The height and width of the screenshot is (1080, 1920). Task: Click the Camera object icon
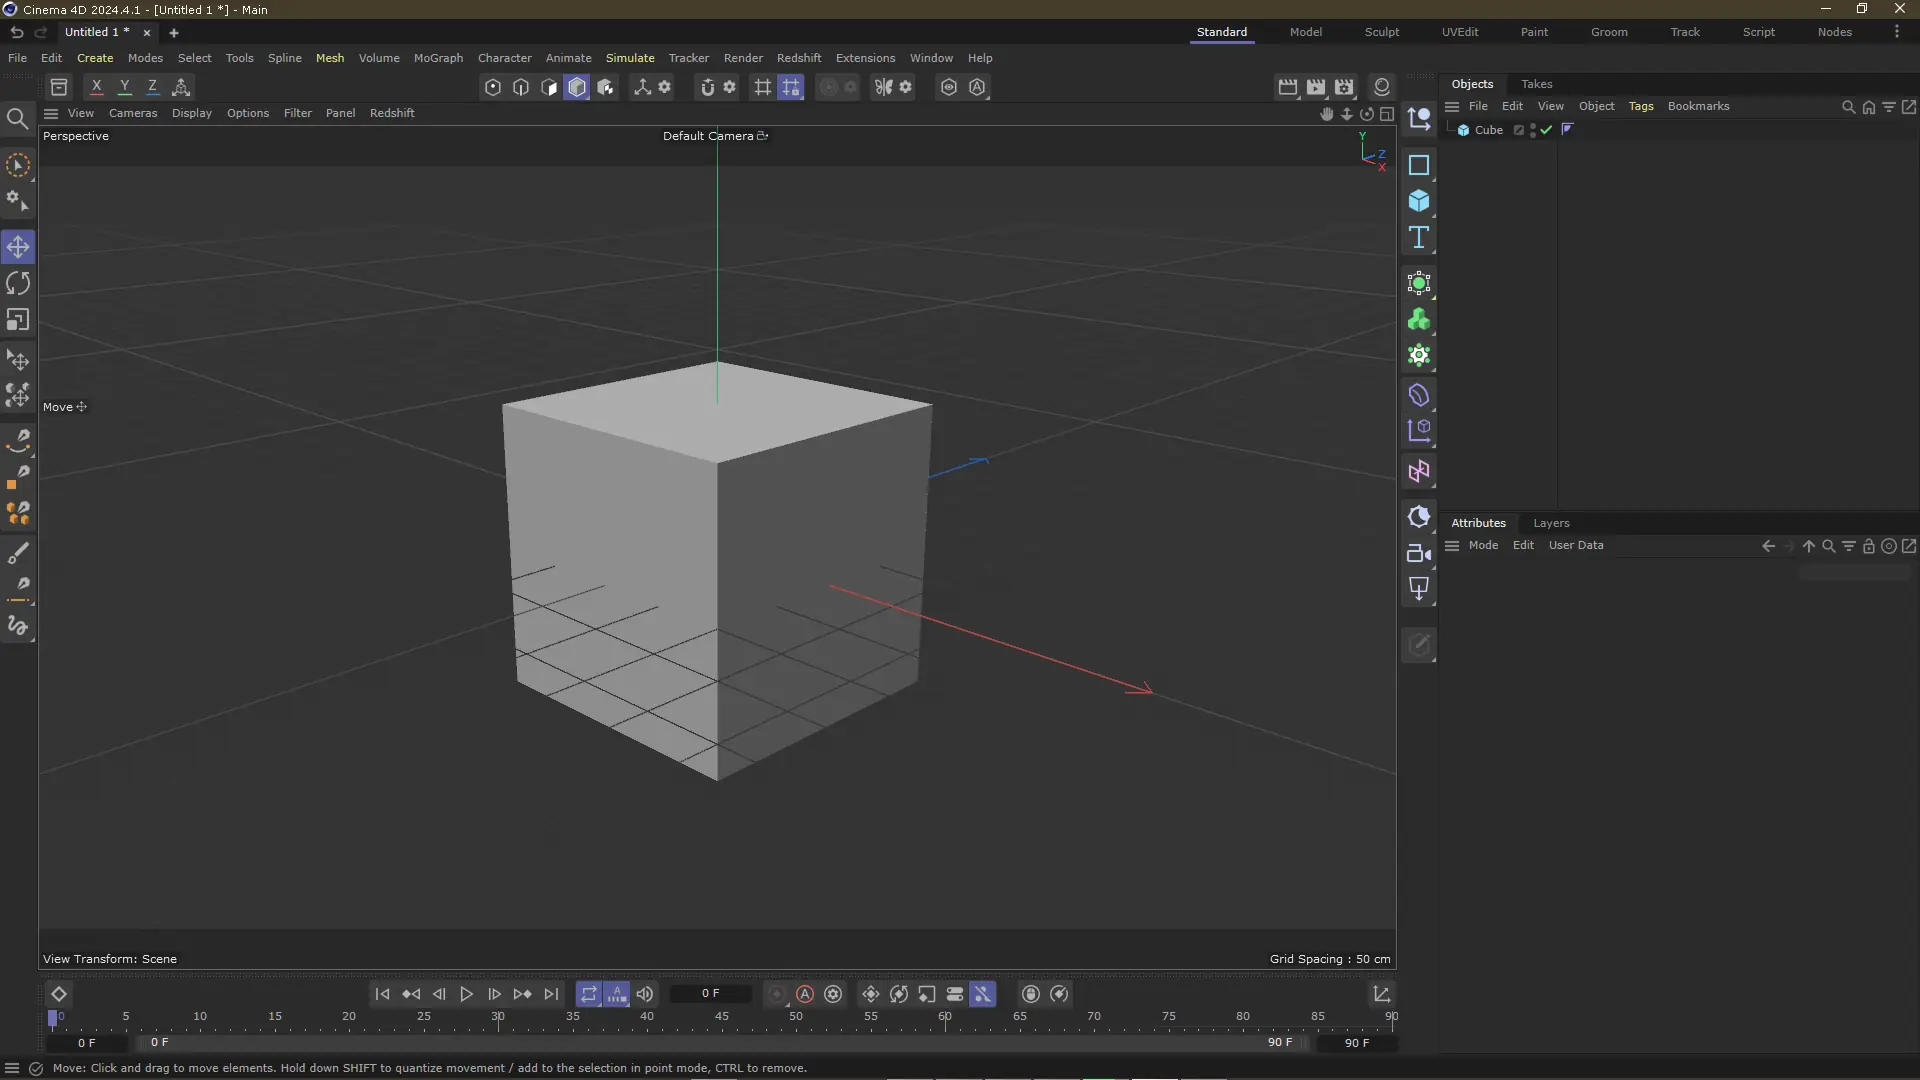point(1418,553)
